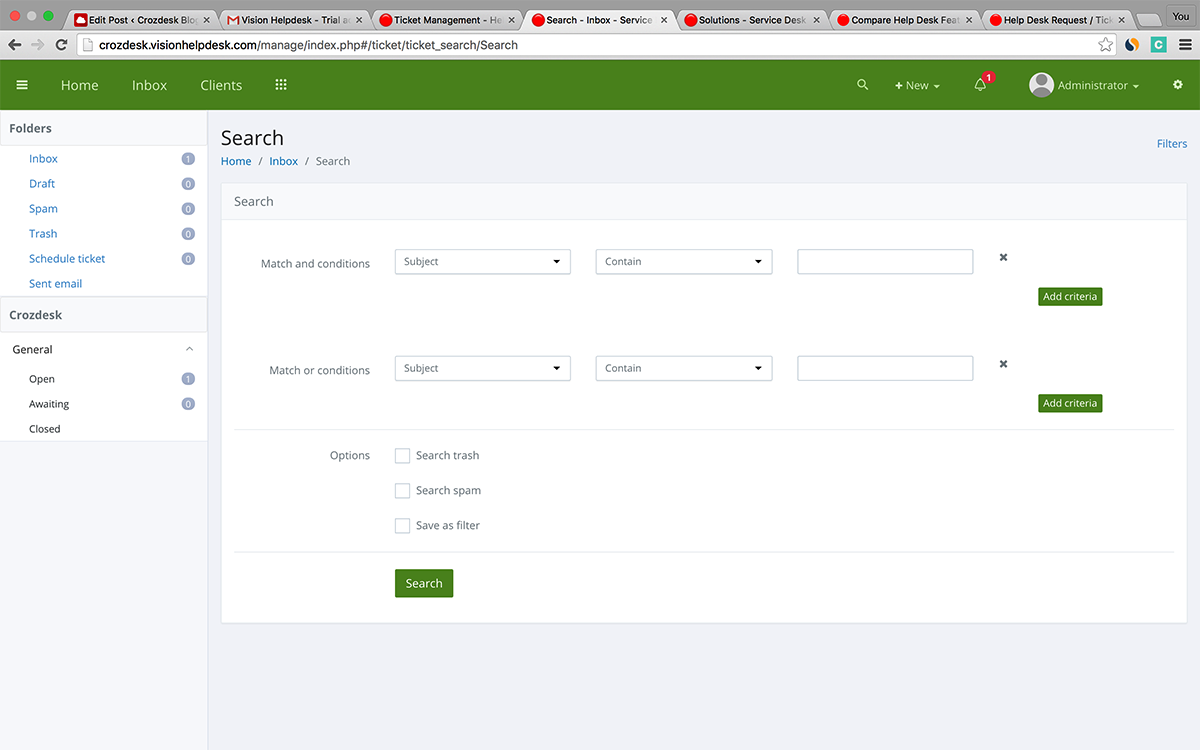The image size is (1200, 750).
Task: Tick the Search spam checkbox
Action: (402, 491)
